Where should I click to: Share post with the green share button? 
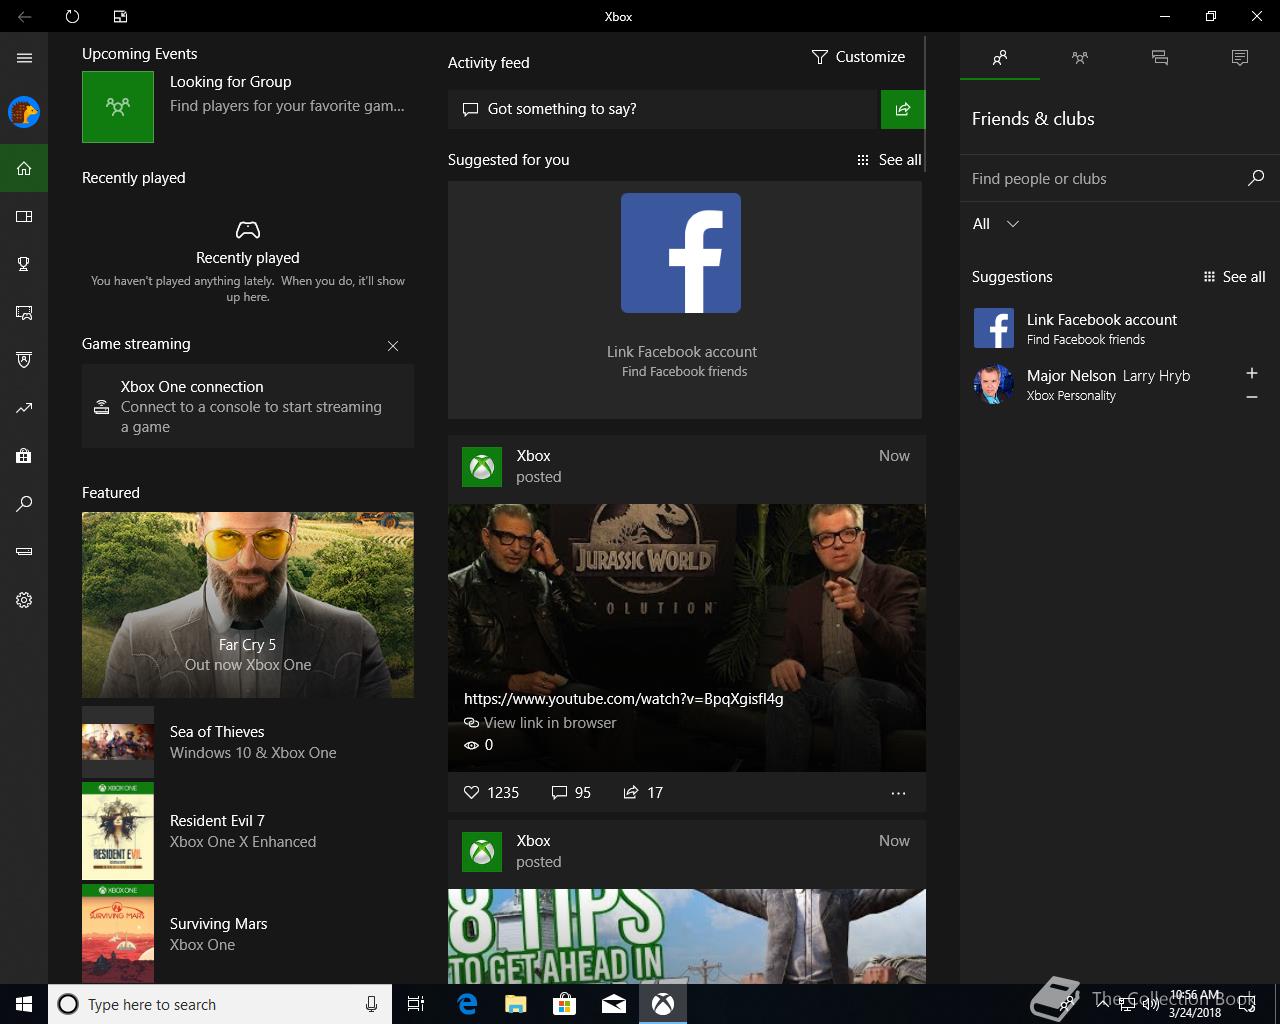pyautogui.click(x=903, y=109)
